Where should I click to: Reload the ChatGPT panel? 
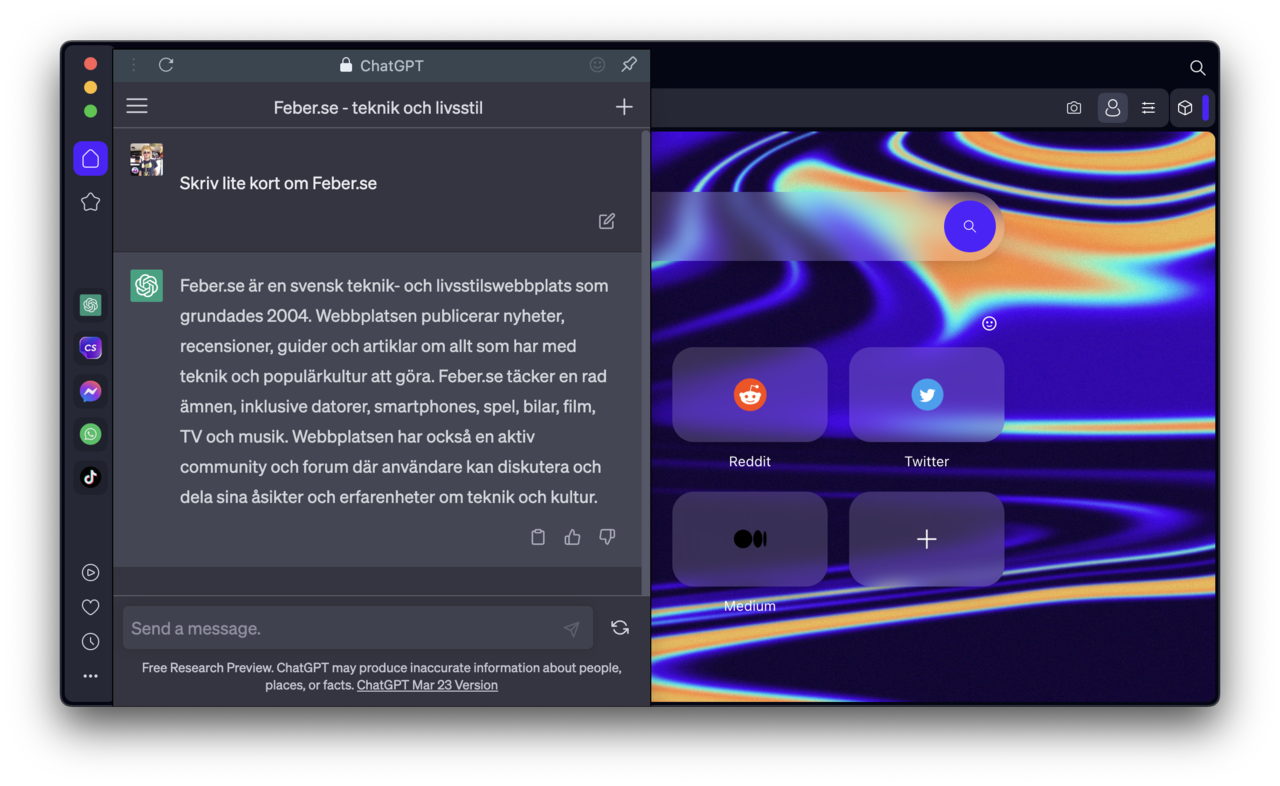click(x=166, y=65)
